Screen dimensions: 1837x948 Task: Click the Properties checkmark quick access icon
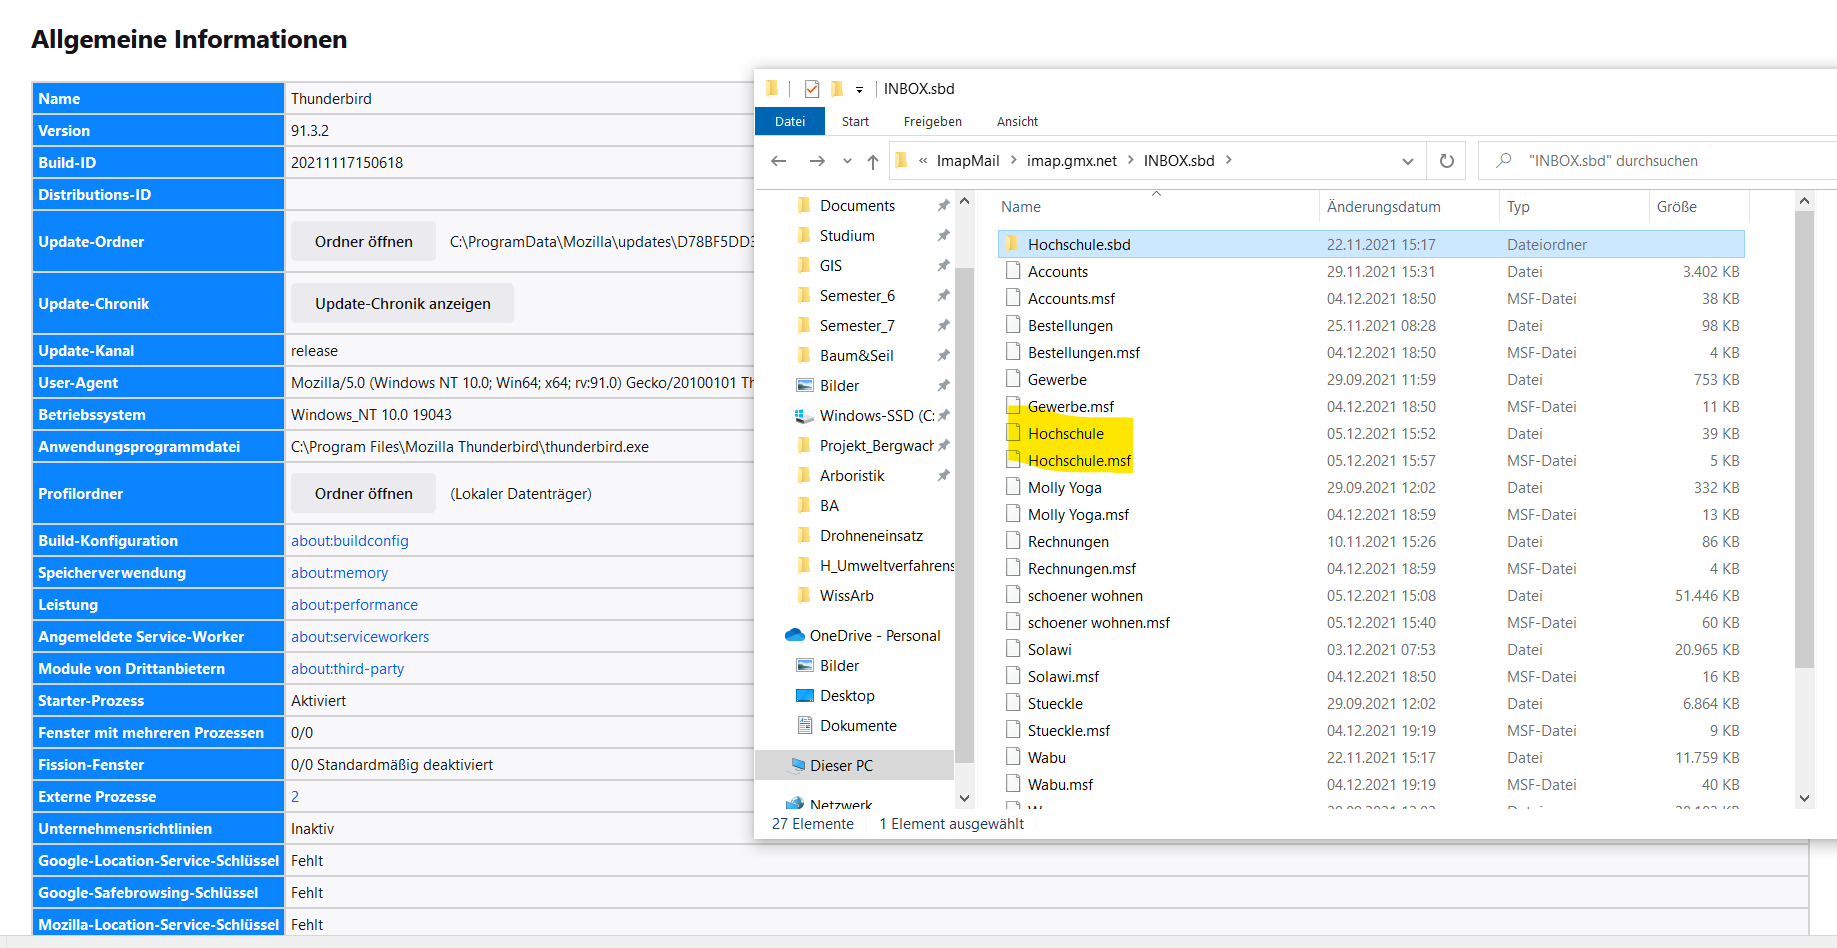point(812,89)
